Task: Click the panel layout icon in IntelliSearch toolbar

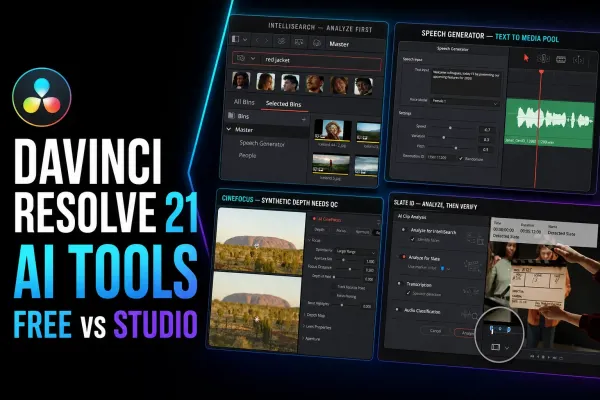Action: 236,39
